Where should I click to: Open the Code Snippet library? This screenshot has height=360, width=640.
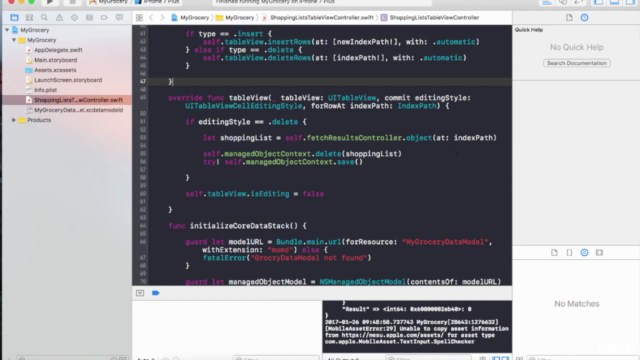point(569,253)
